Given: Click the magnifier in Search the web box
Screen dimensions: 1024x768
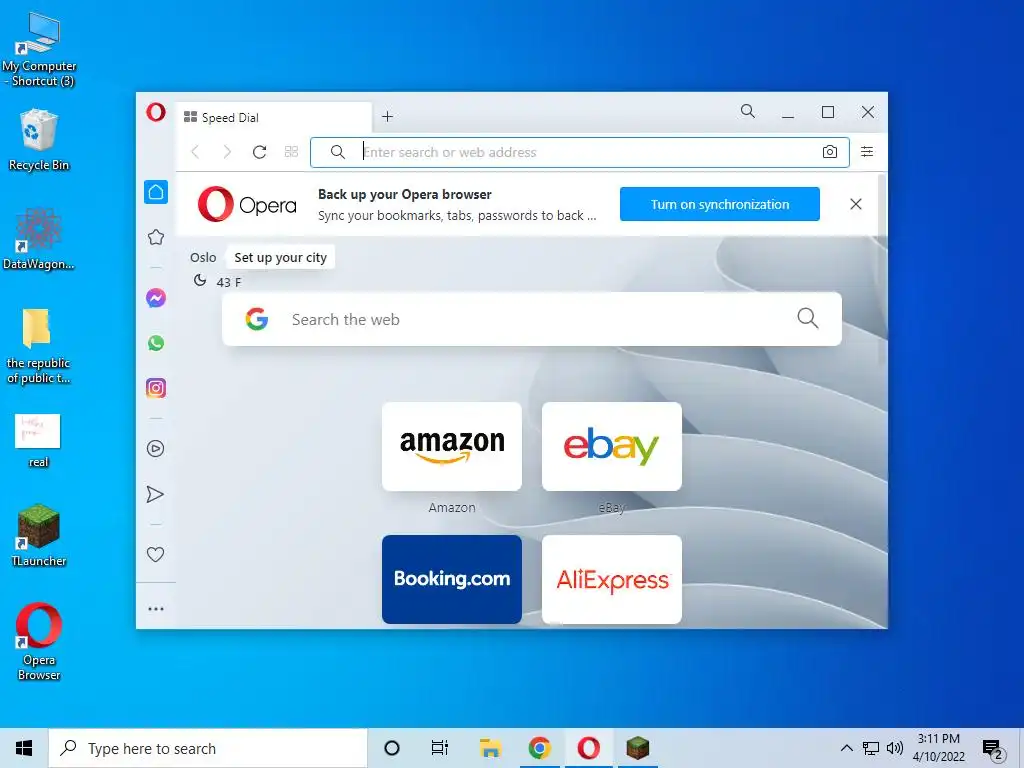Looking at the screenshot, I should pyautogui.click(x=807, y=318).
